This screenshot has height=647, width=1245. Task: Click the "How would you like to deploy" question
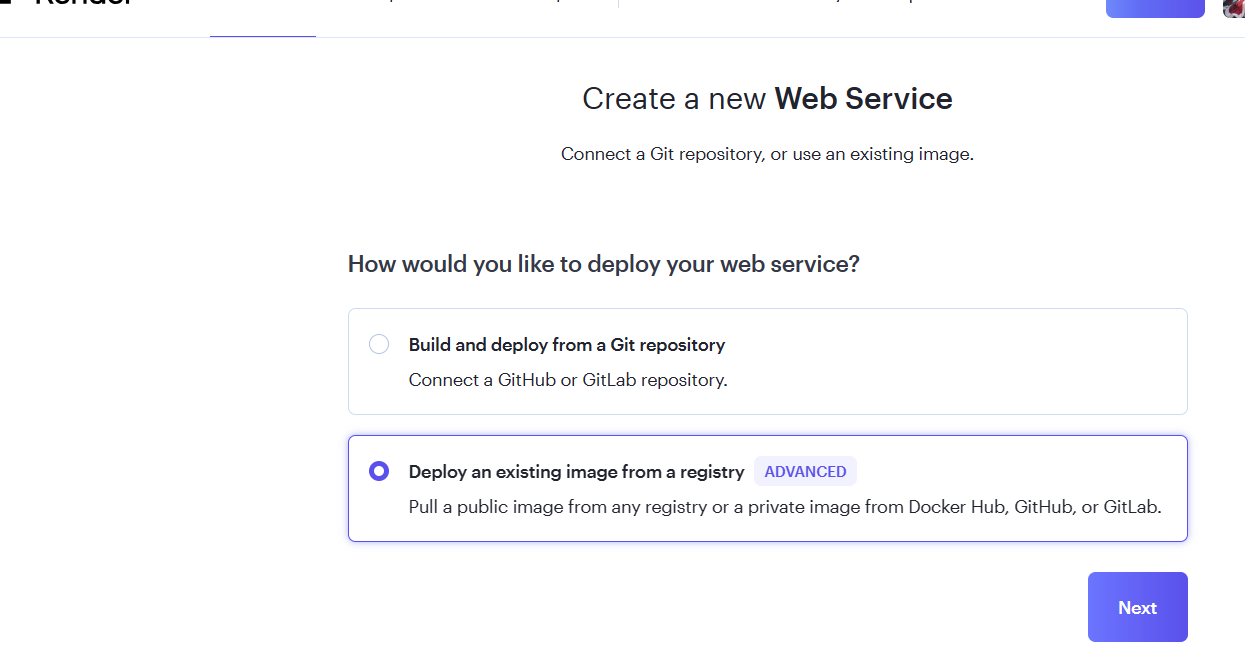[604, 265]
